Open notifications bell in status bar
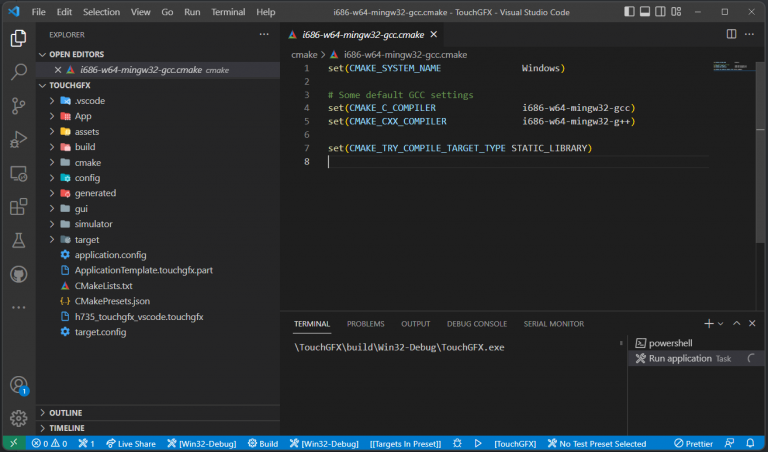 750,443
